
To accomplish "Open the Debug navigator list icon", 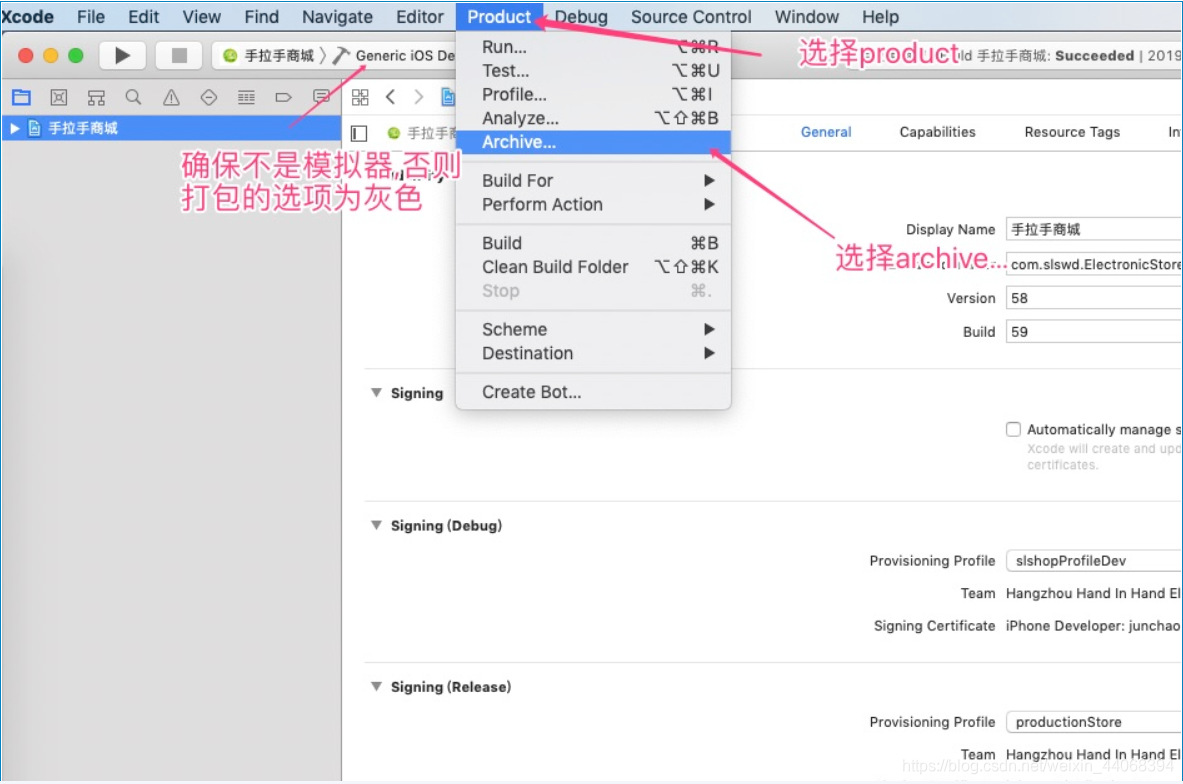I will pyautogui.click(x=246, y=97).
